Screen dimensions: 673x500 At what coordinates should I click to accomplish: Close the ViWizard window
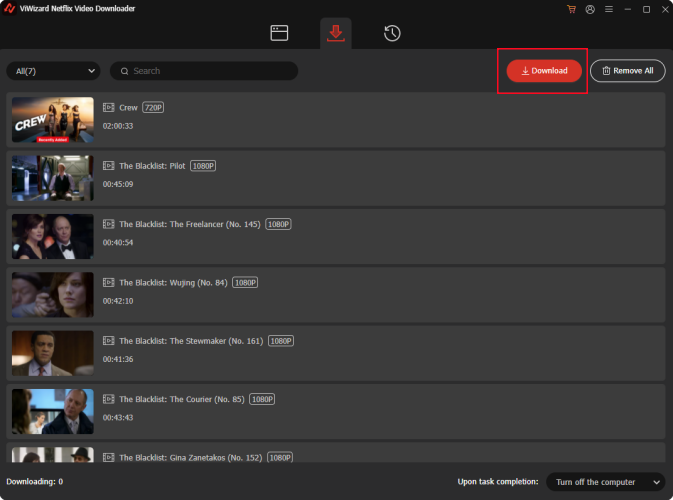[665, 9]
